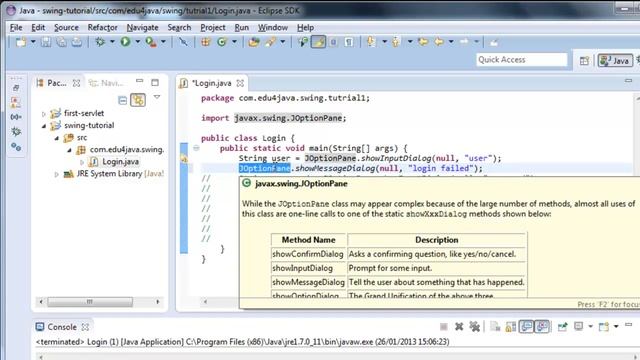Toggle Show Whitespace Characters button
The width and height of the screenshot is (640, 360).
click(x=349, y=42)
